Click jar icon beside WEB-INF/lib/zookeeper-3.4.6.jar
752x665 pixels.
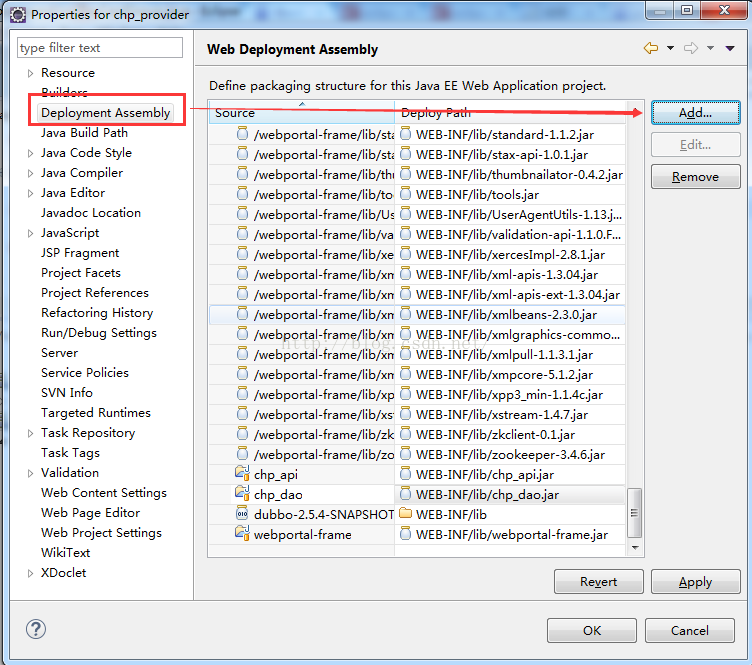tap(405, 454)
